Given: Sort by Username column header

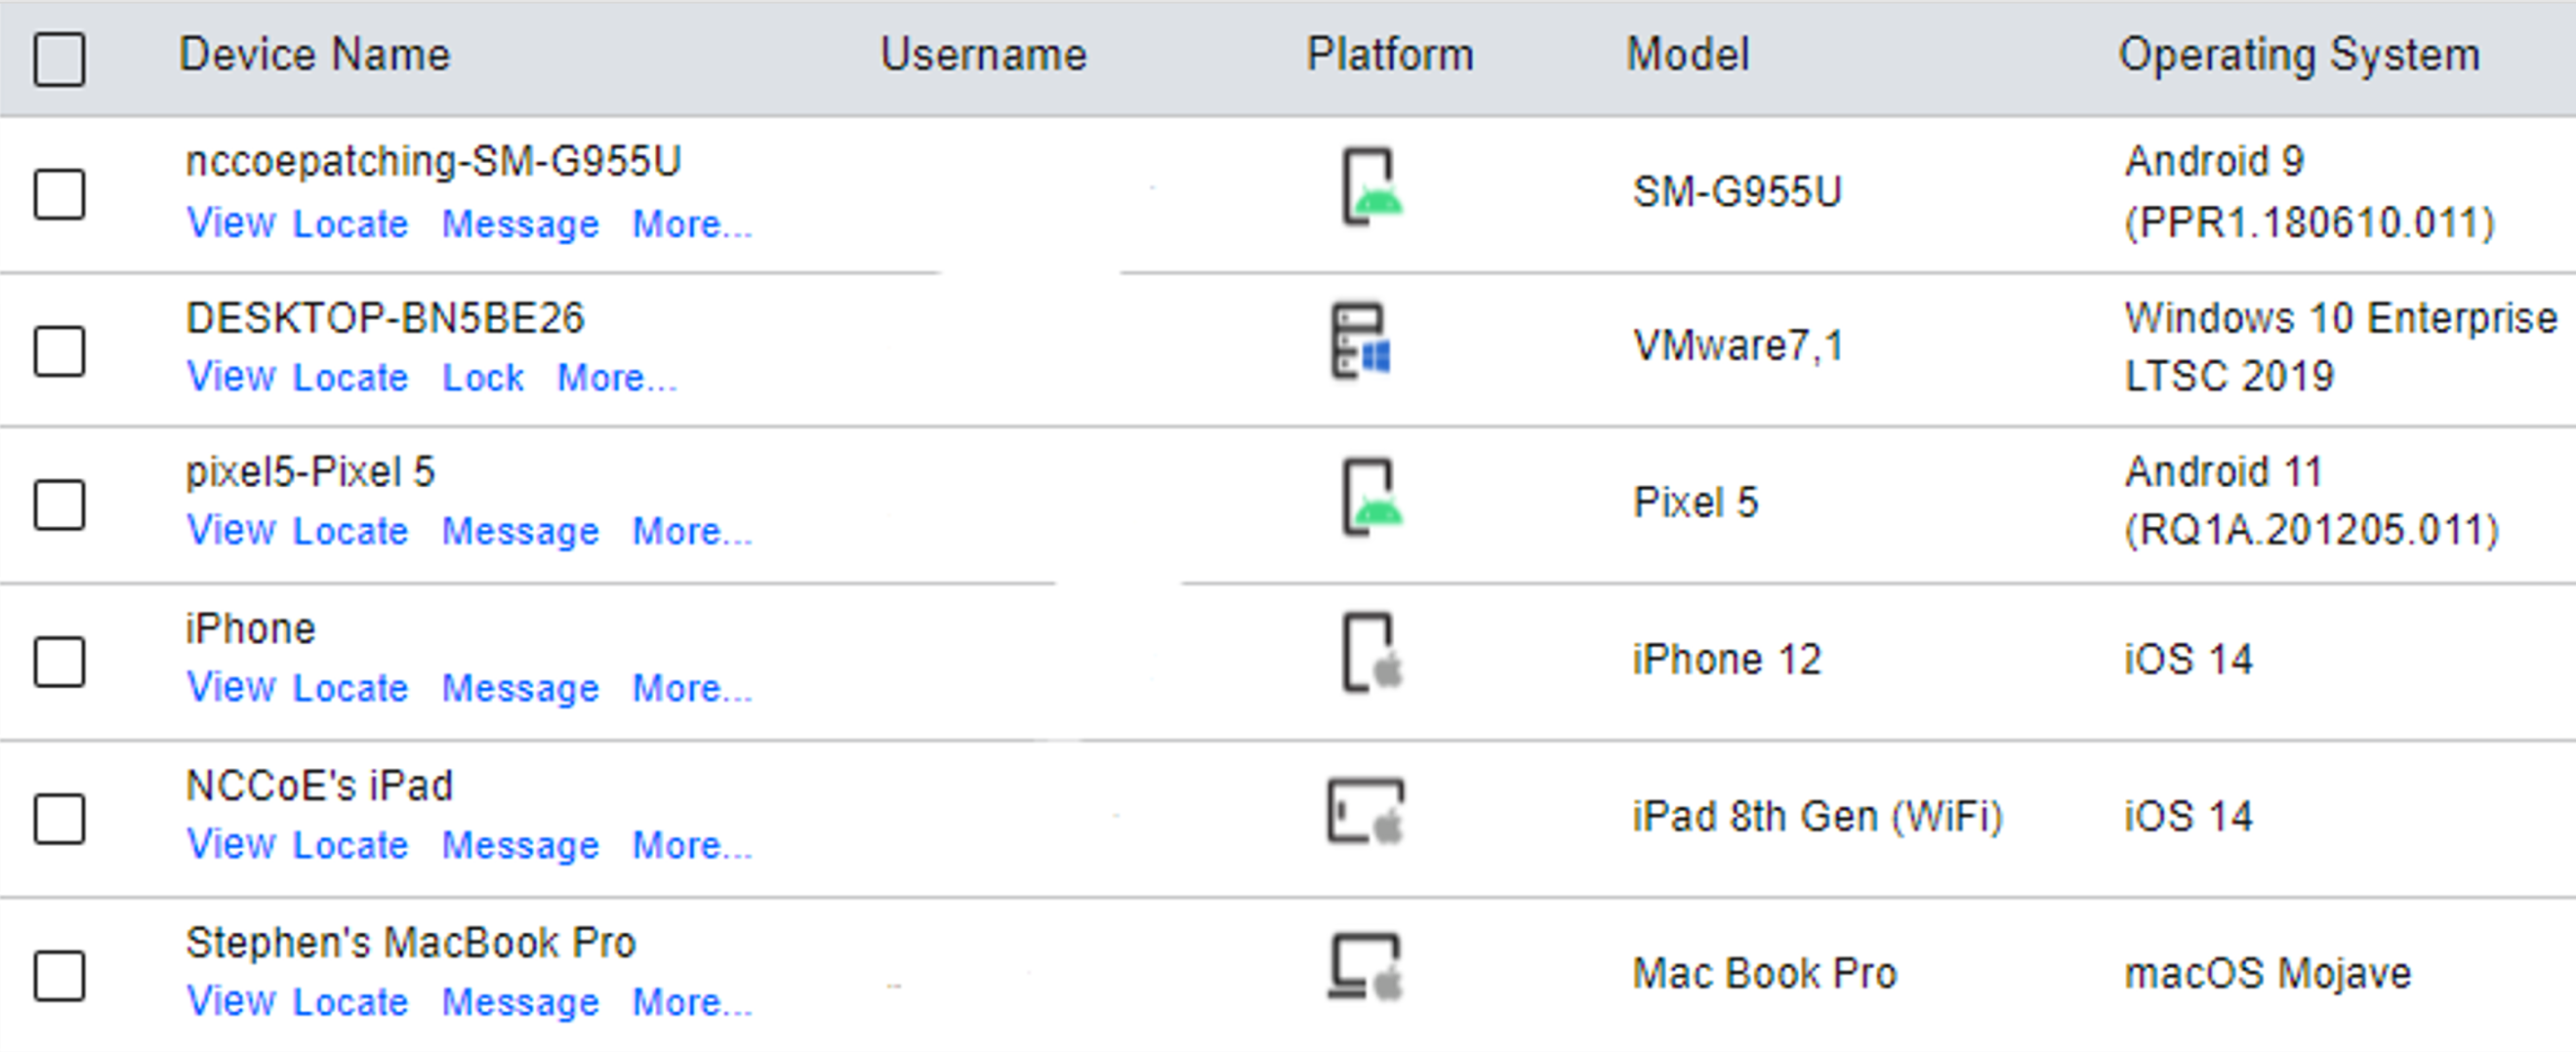Looking at the screenshot, I should [x=983, y=54].
